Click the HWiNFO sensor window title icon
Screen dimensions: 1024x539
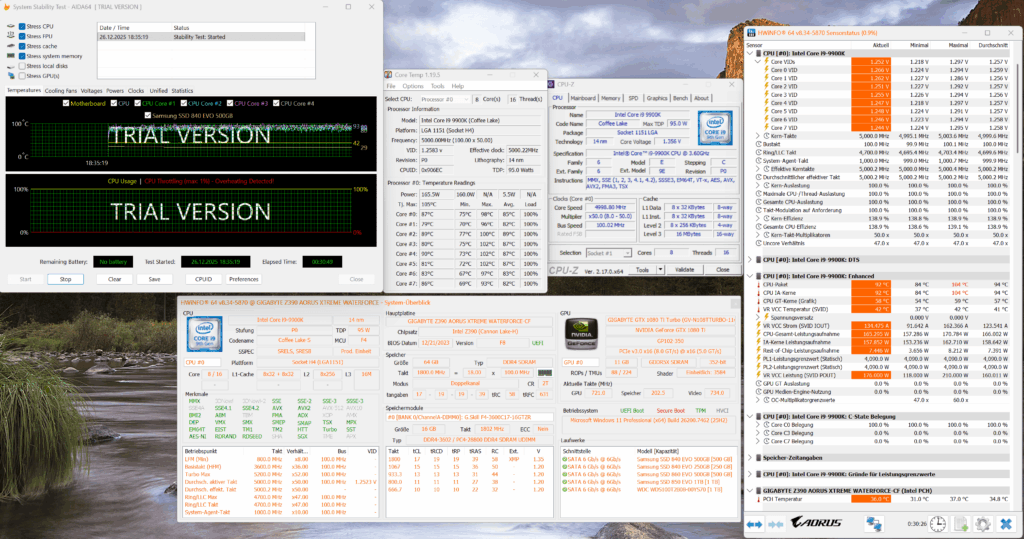pos(752,33)
